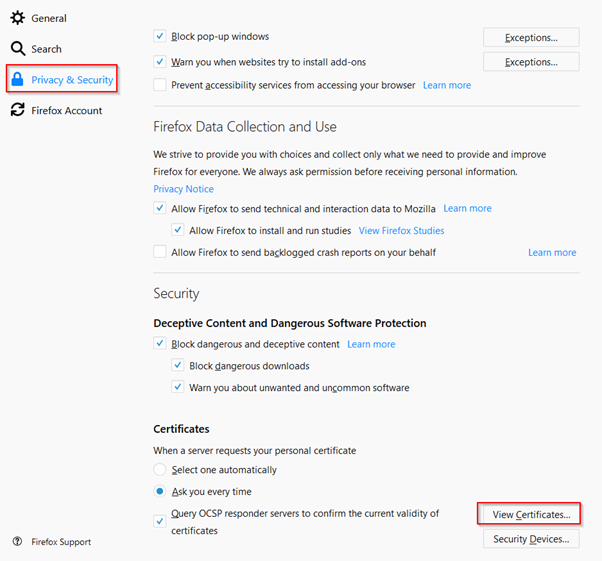
Task: Open the Firefox Account section
Action: 66,111
